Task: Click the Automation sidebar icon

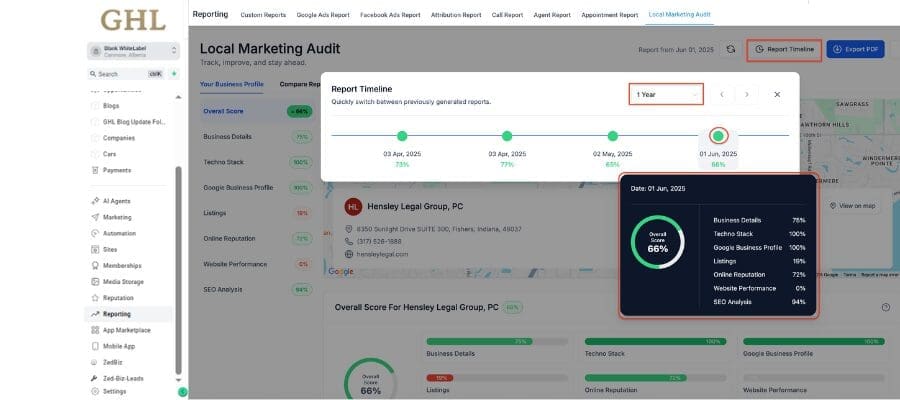Action: (x=96, y=233)
